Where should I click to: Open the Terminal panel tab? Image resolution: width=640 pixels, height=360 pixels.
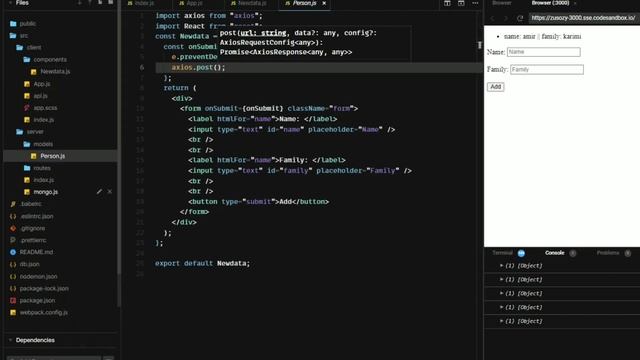pos(502,253)
